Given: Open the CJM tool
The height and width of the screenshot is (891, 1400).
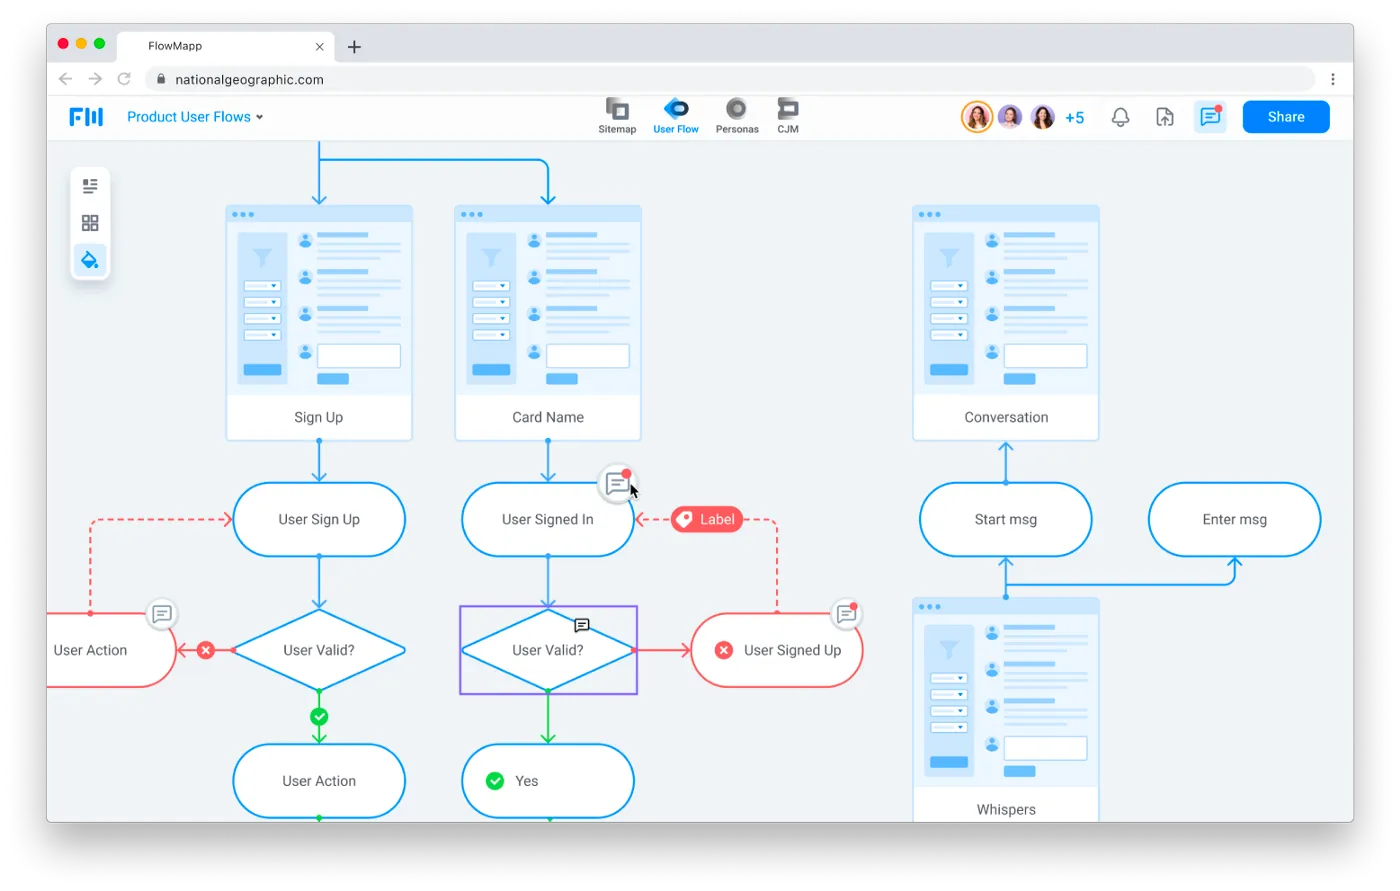Looking at the screenshot, I should click(x=788, y=116).
